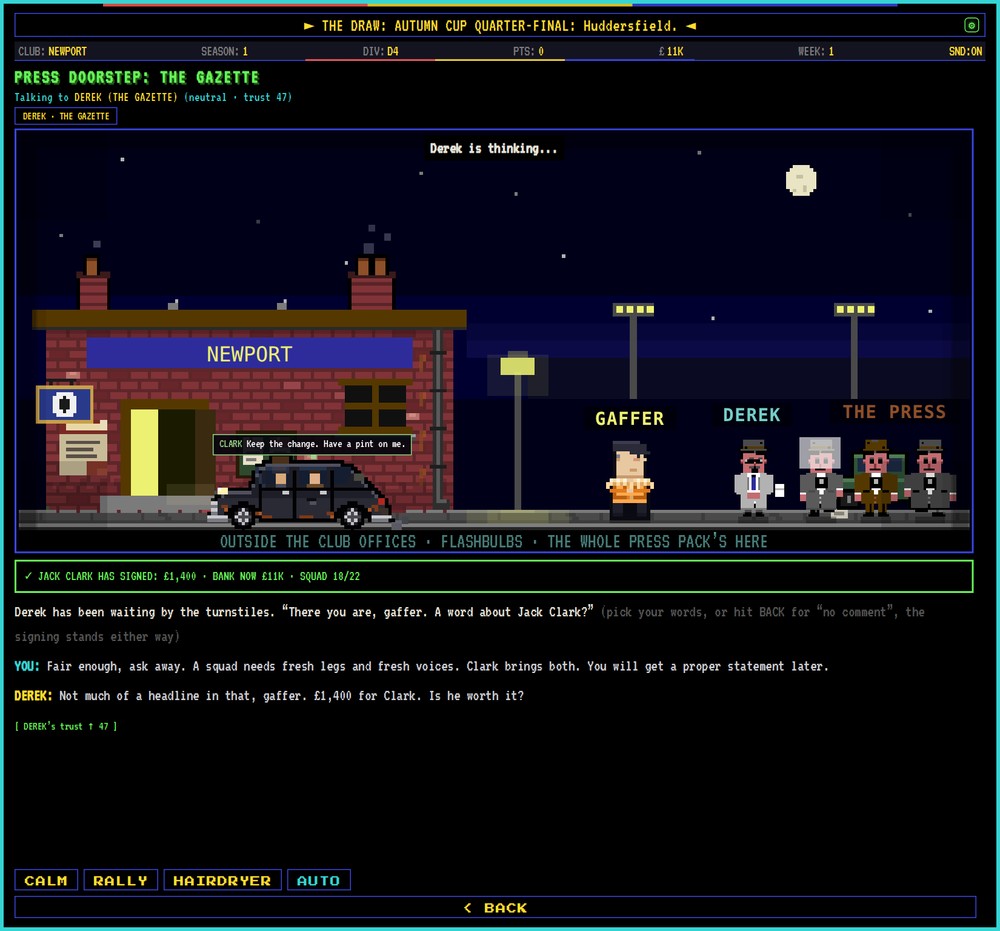
Task: Click the black taxi by the offices
Action: click(300, 493)
